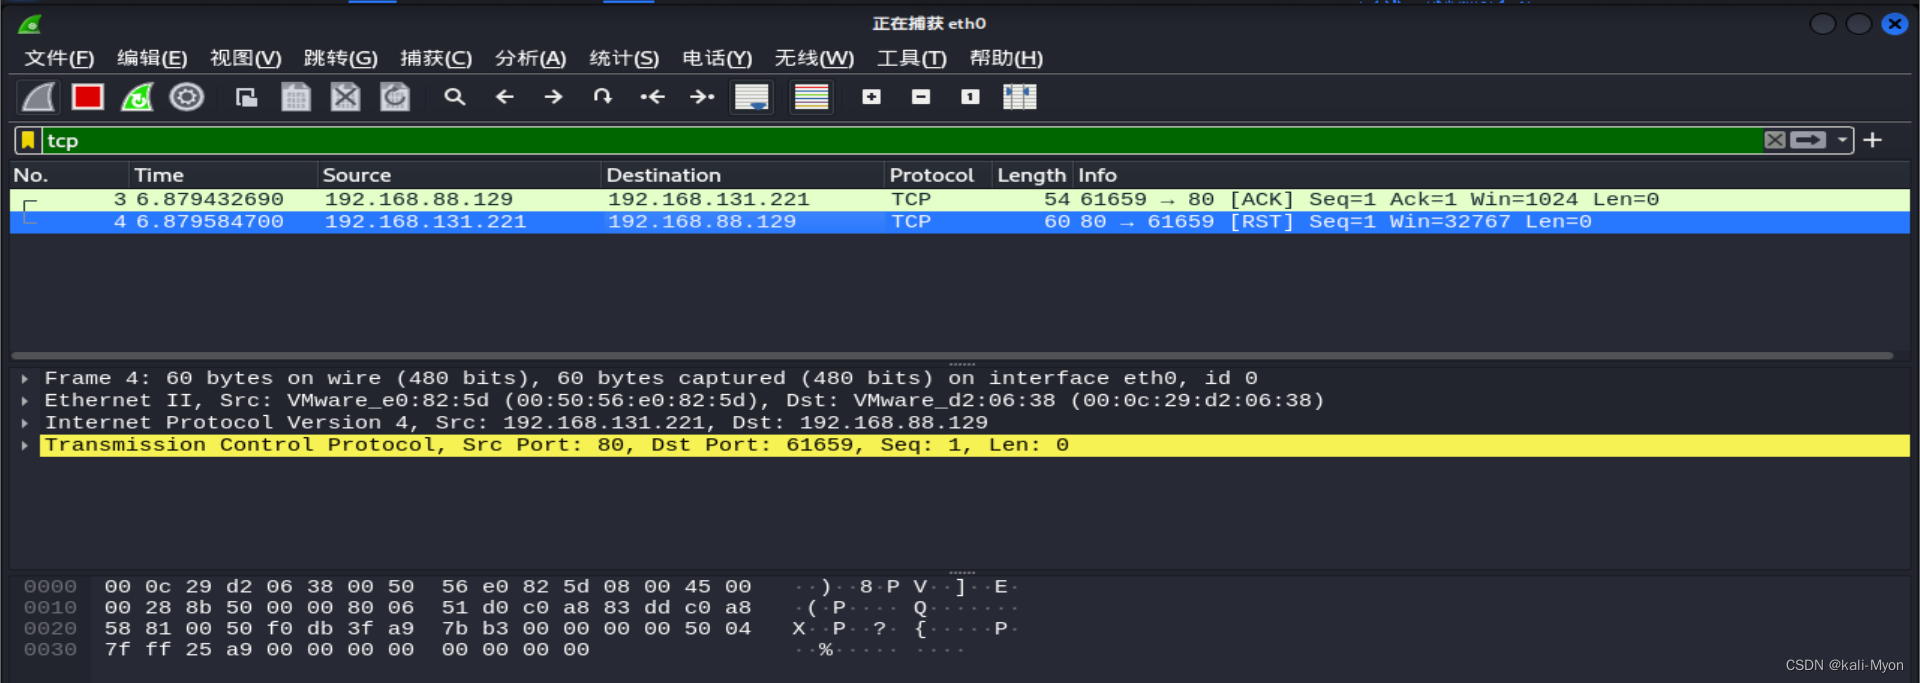Viewport: 1920px width, 683px height.
Task: Sort by the No. column header
Action: click(68, 175)
